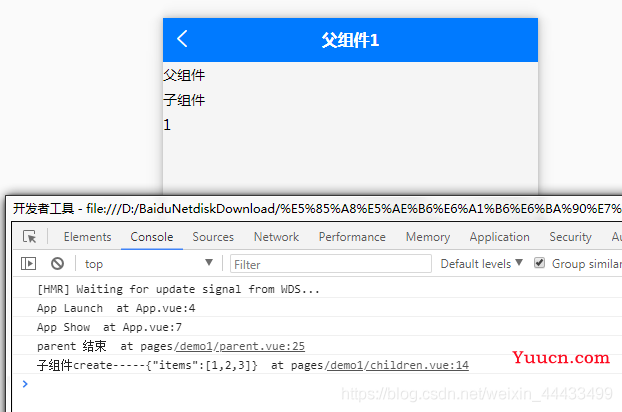
Task: Switch to the Memory tab
Action: 427,237
